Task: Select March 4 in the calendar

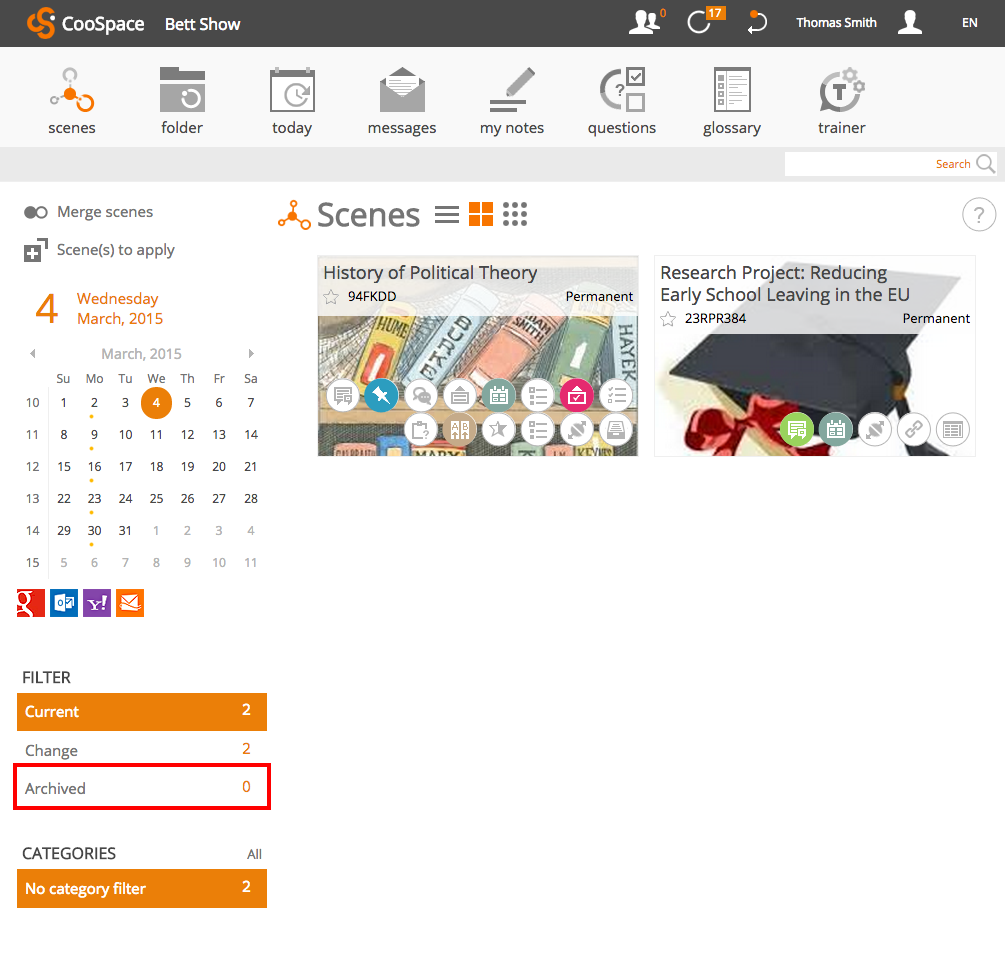Action: coord(156,403)
